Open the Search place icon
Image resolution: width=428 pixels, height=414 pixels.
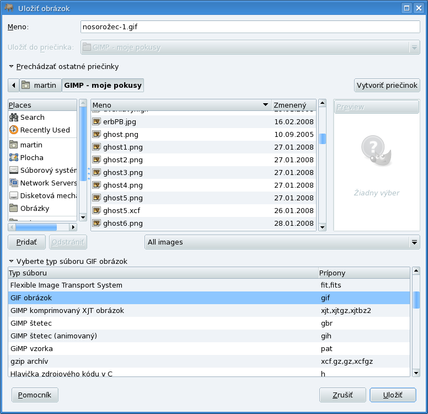(14, 117)
